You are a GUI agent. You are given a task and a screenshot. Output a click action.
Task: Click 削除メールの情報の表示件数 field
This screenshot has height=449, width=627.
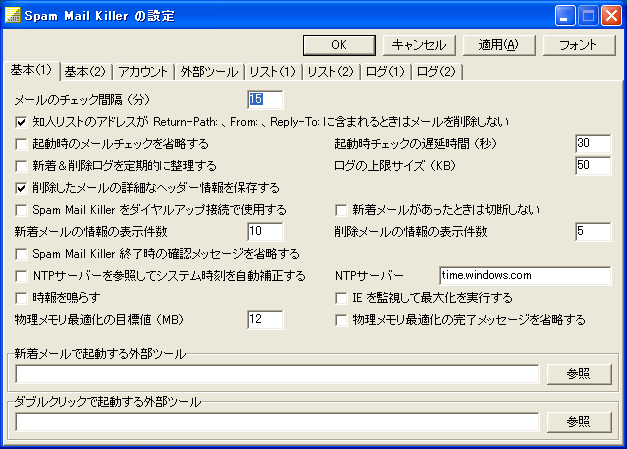click(x=593, y=231)
